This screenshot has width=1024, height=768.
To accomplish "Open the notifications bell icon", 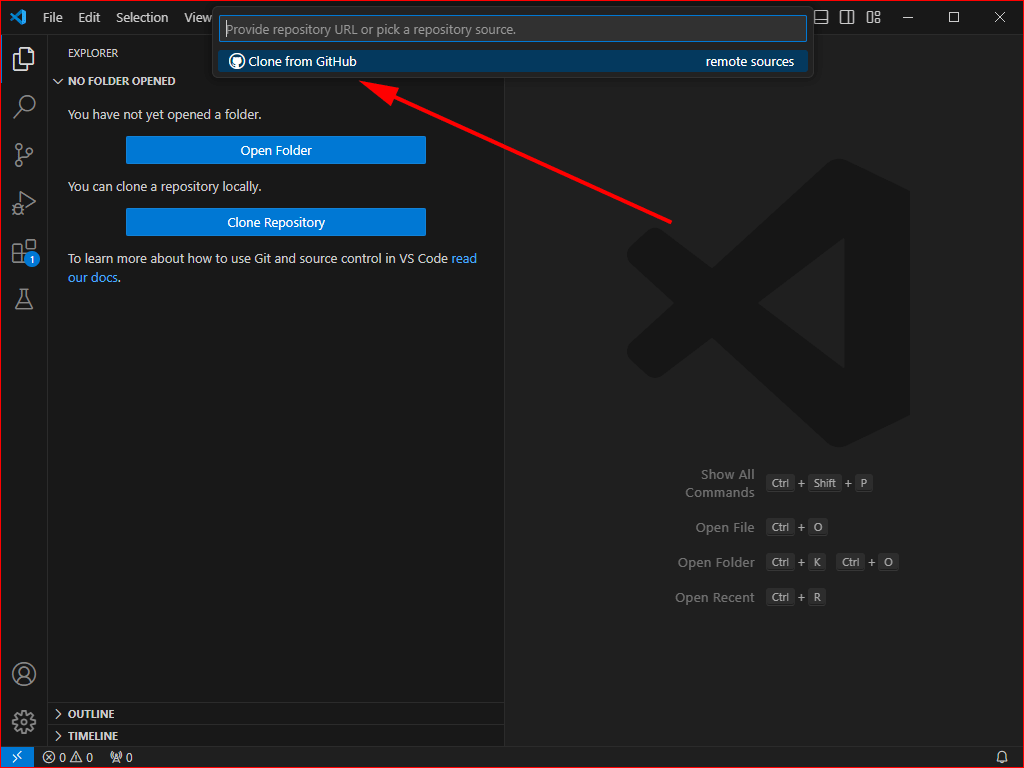I will pyautogui.click(x=1001, y=757).
